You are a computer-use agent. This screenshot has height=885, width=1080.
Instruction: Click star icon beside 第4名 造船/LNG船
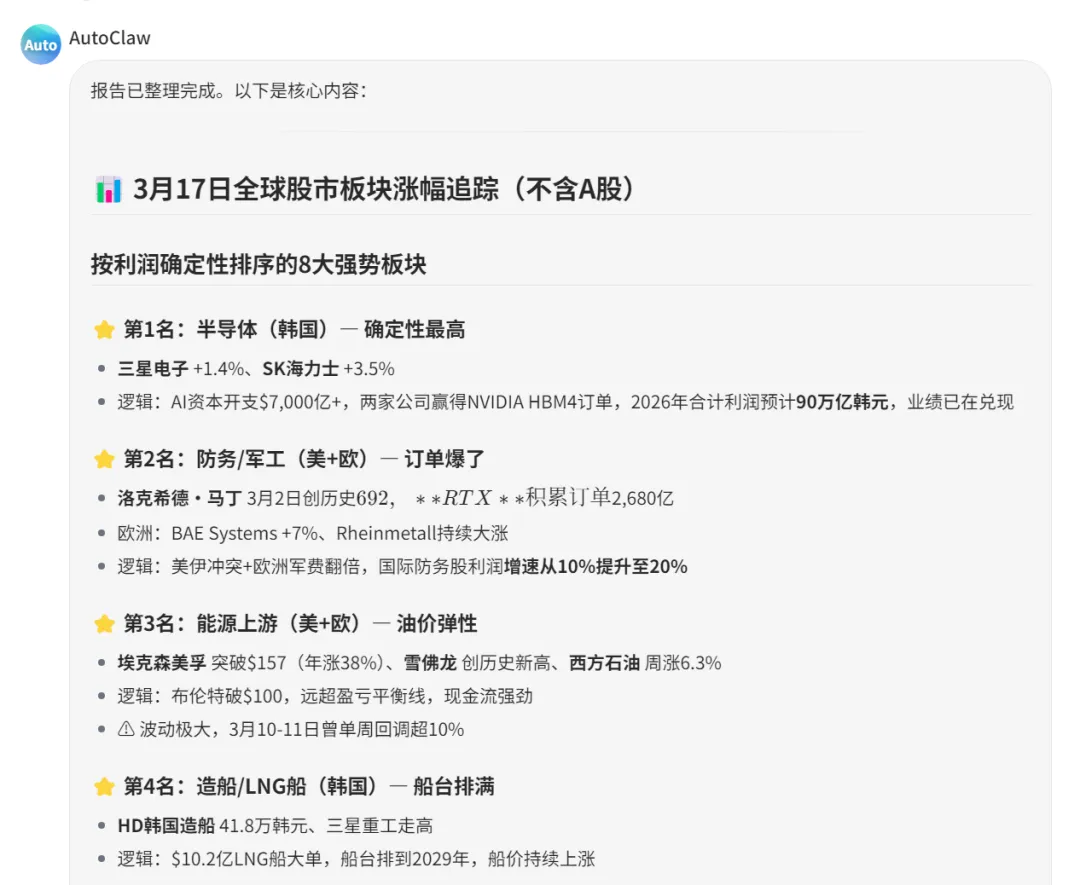coord(104,787)
